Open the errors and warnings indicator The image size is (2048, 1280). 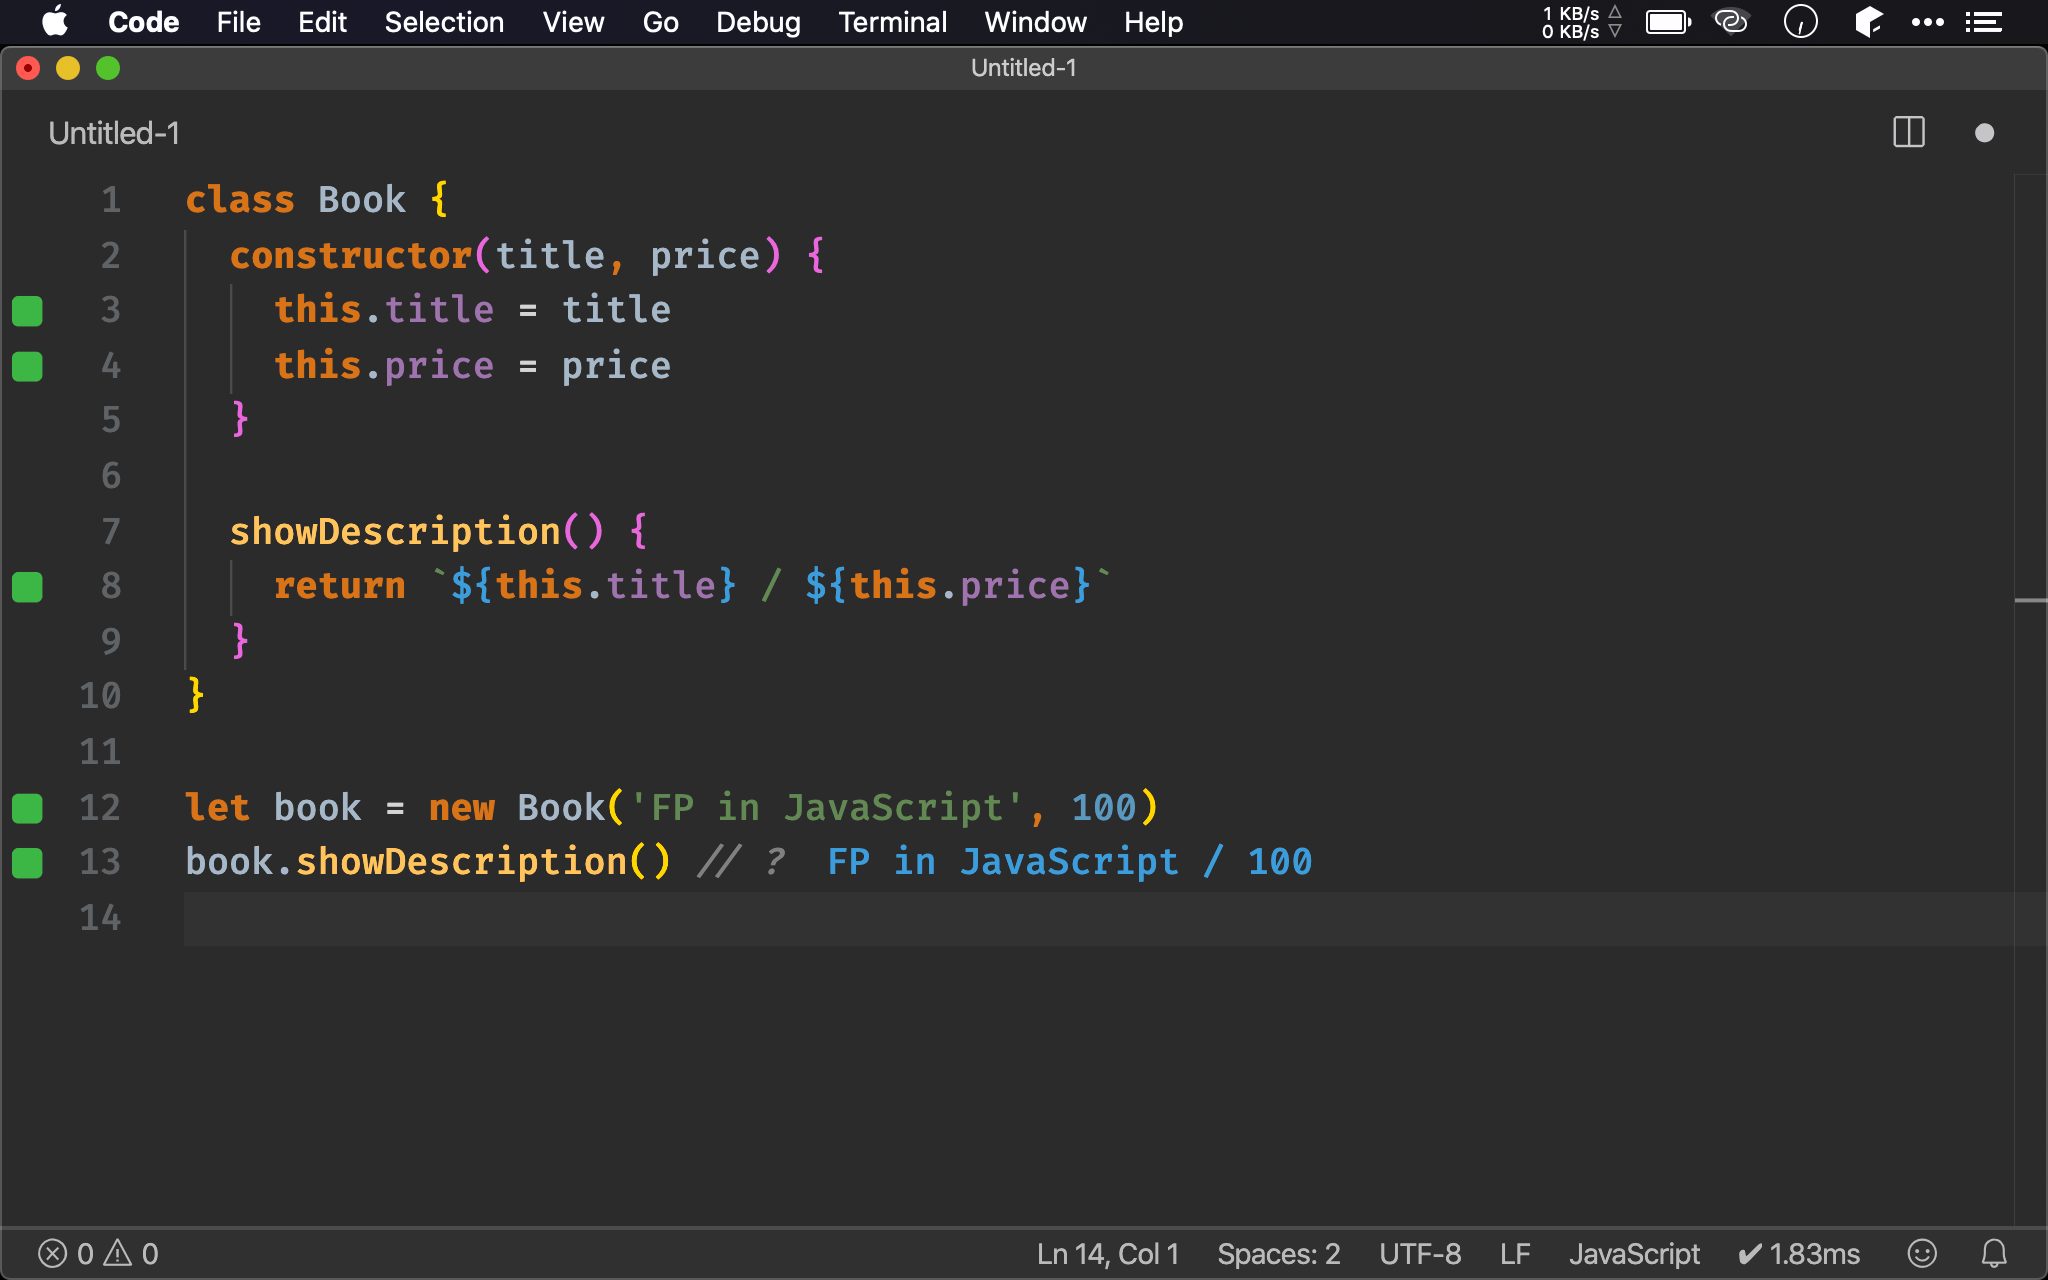tap(98, 1253)
